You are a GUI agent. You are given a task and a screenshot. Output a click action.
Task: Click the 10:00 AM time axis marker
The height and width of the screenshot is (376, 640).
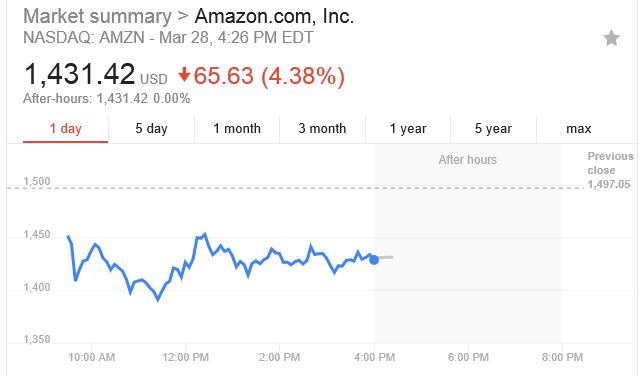91,357
